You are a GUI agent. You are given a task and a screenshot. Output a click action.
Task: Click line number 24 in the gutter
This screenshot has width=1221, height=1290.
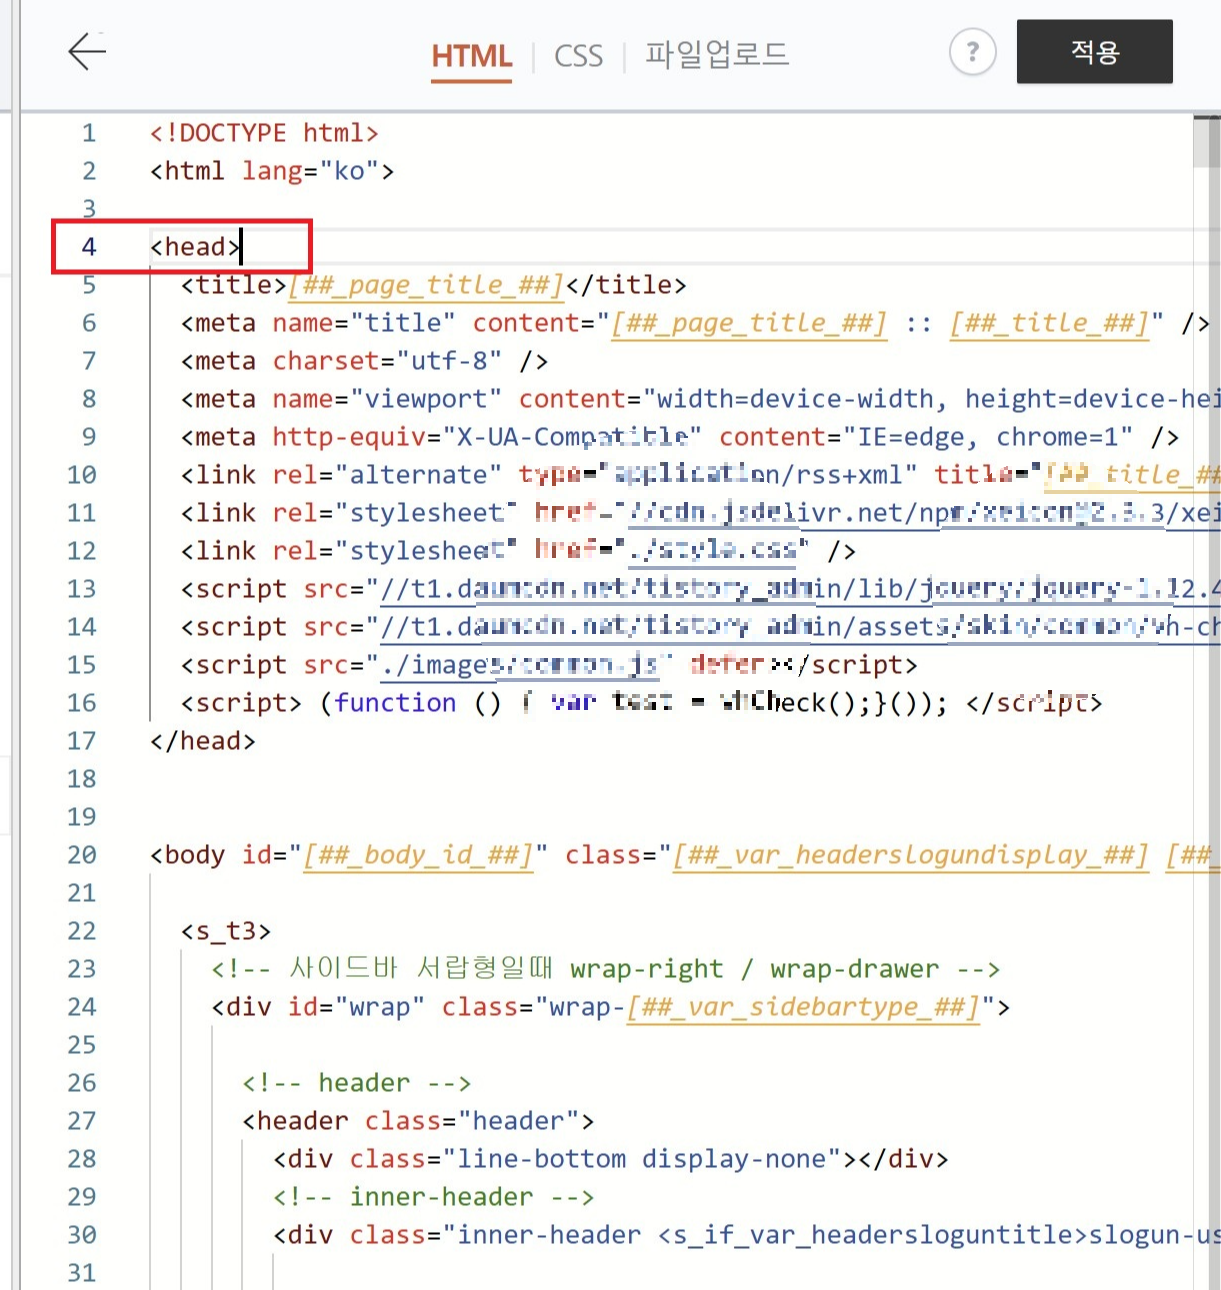coord(82,1007)
